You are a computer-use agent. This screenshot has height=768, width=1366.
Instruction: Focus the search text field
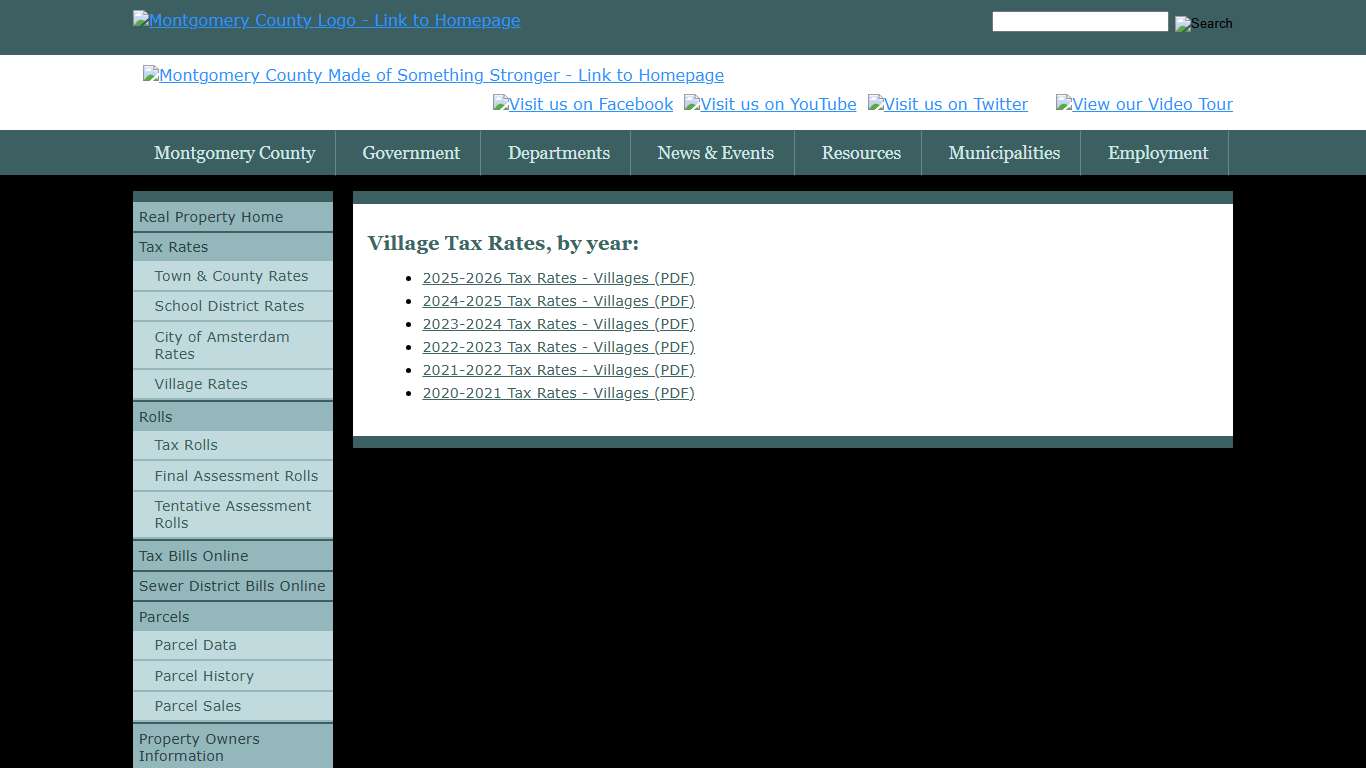click(x=1079, y=22)
